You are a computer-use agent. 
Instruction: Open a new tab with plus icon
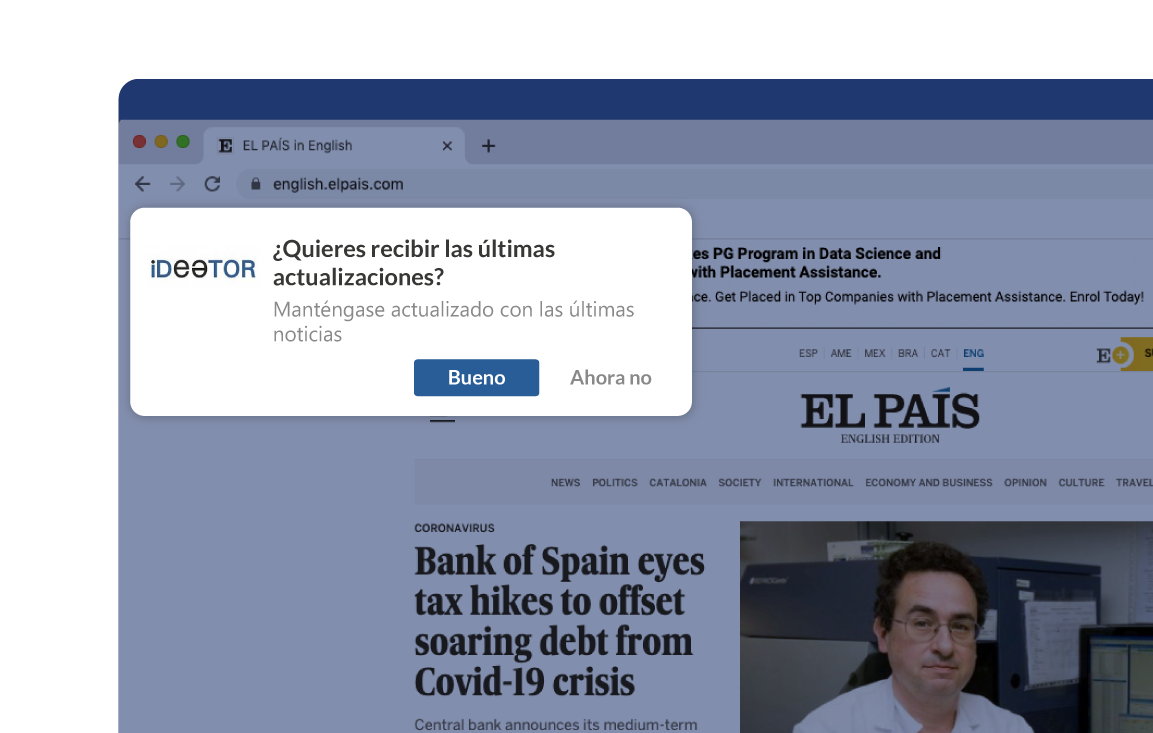488,146
